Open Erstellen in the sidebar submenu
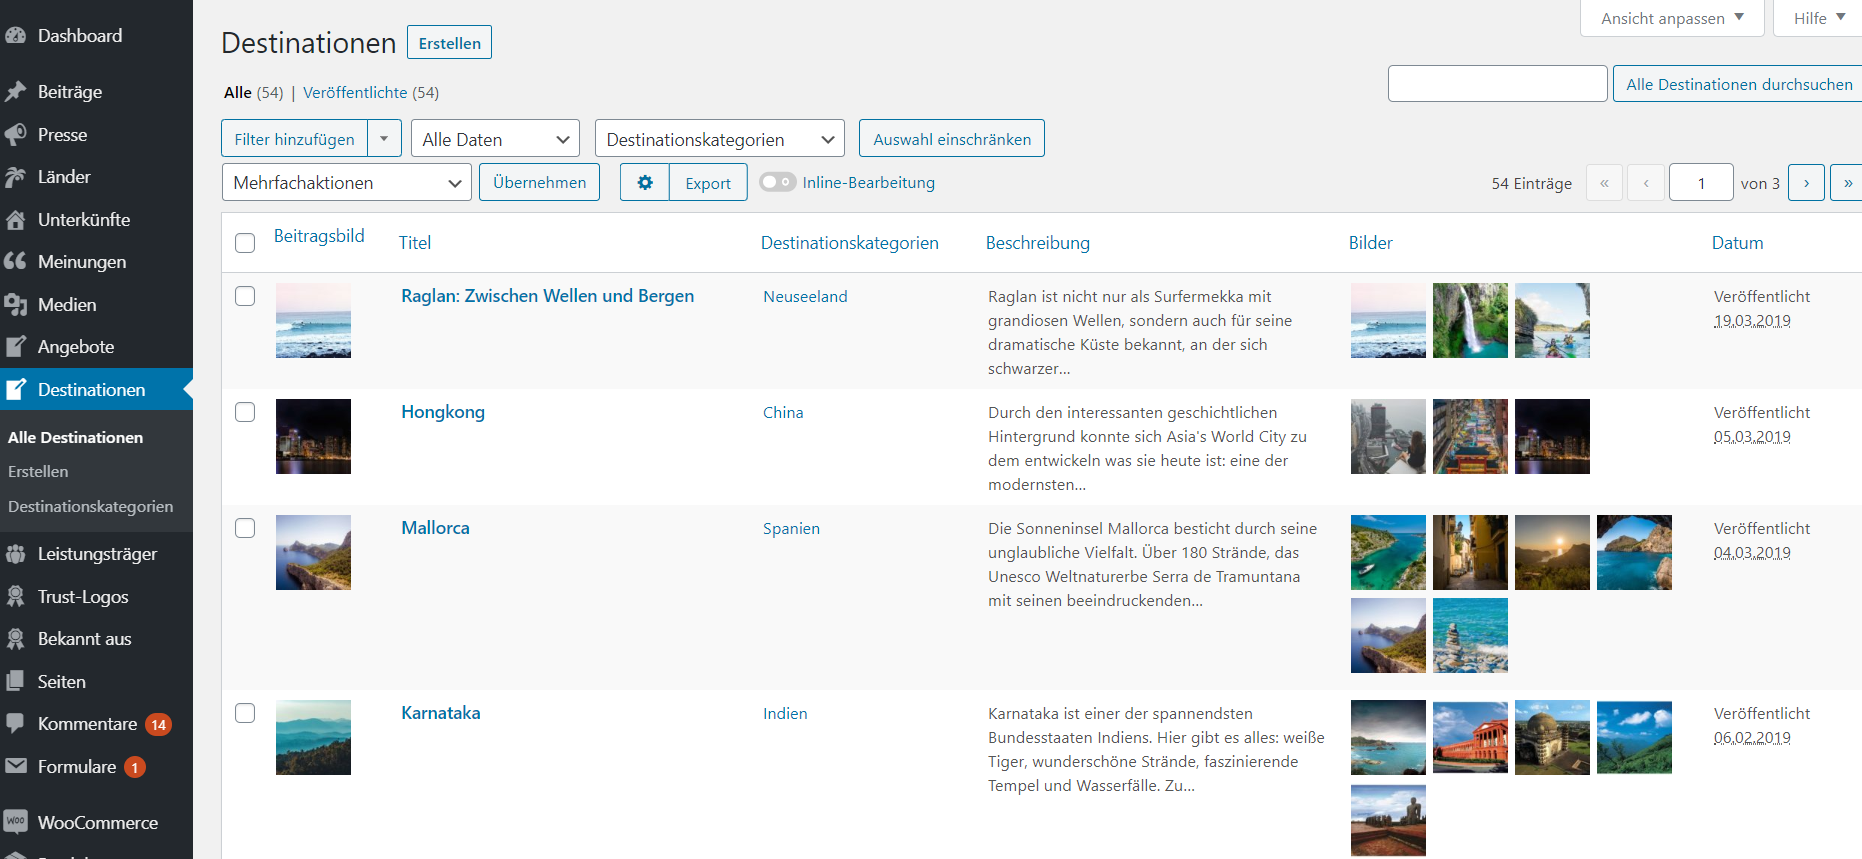The image size is (1862, 859). [x=38, y=472]
